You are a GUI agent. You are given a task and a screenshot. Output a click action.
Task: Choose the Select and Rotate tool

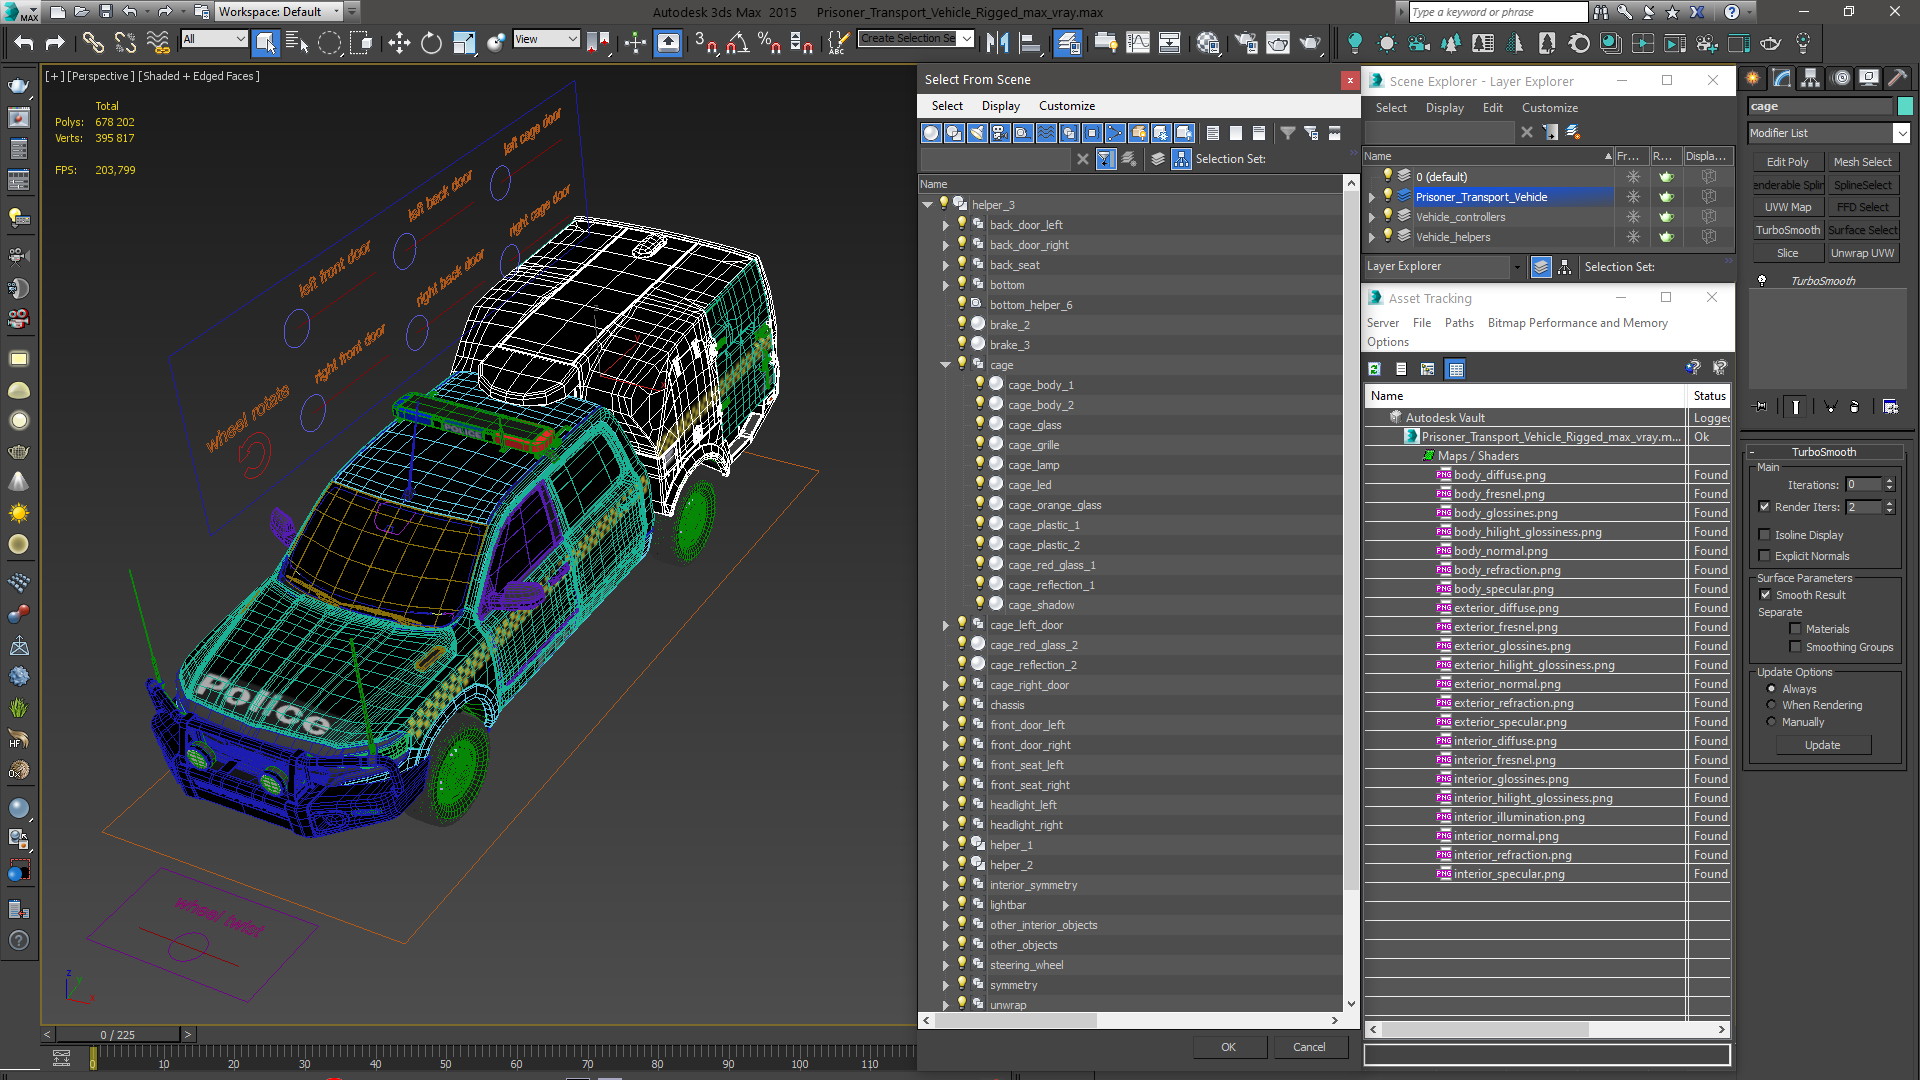tap(431, 42)
